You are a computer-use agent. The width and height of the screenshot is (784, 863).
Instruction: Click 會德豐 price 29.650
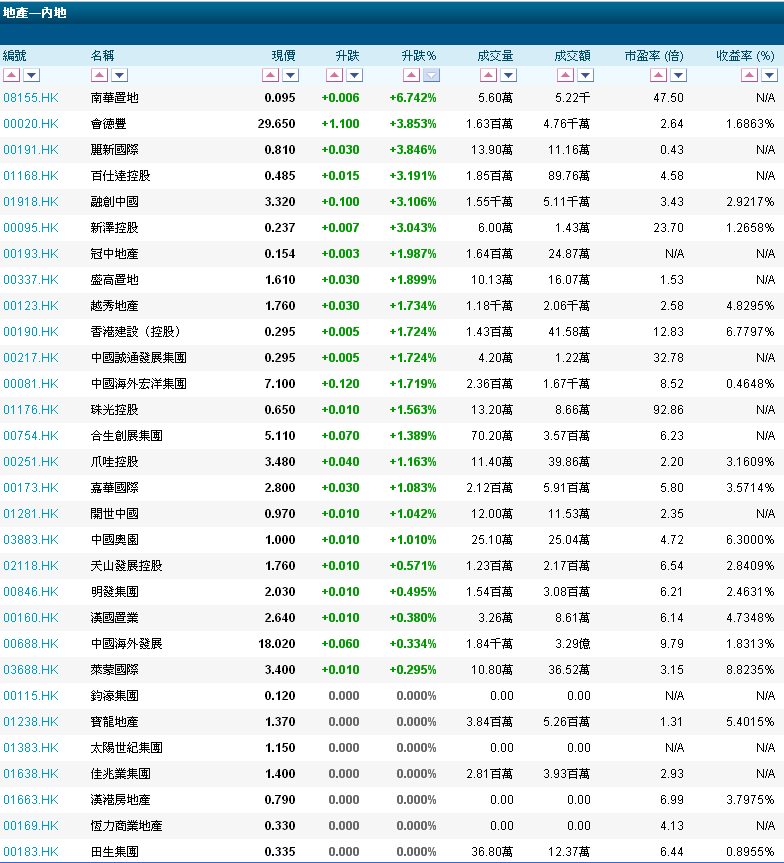pyautogui.click(x=276, y=124)
